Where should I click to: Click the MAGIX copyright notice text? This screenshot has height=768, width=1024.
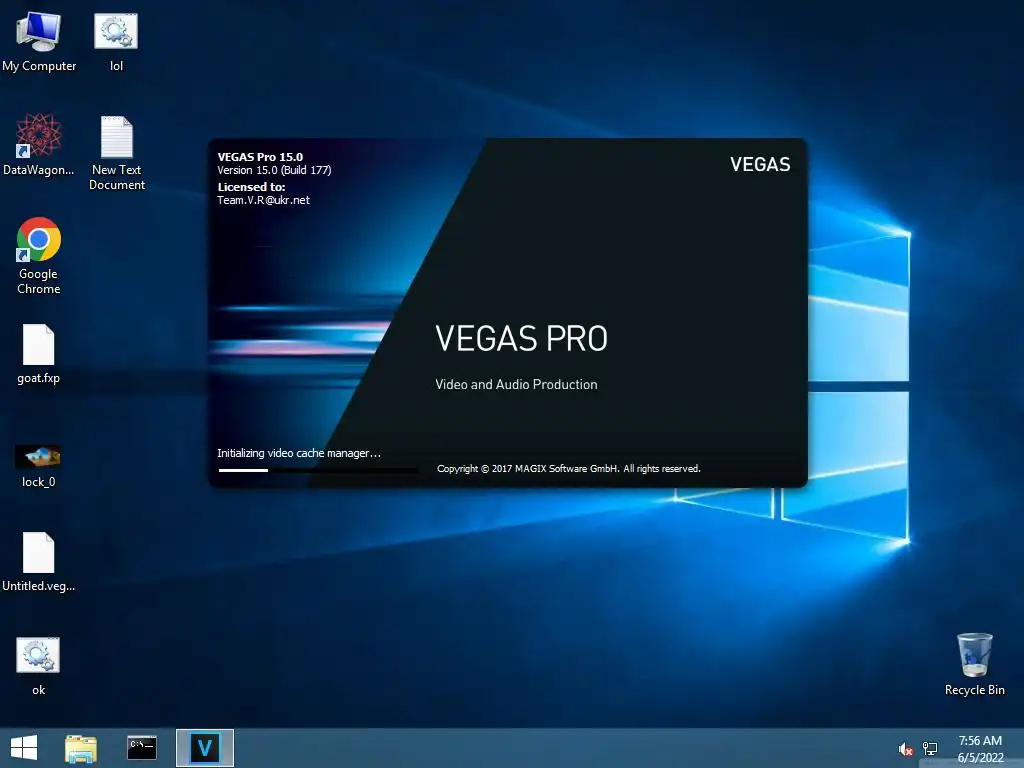coord(569,469)
